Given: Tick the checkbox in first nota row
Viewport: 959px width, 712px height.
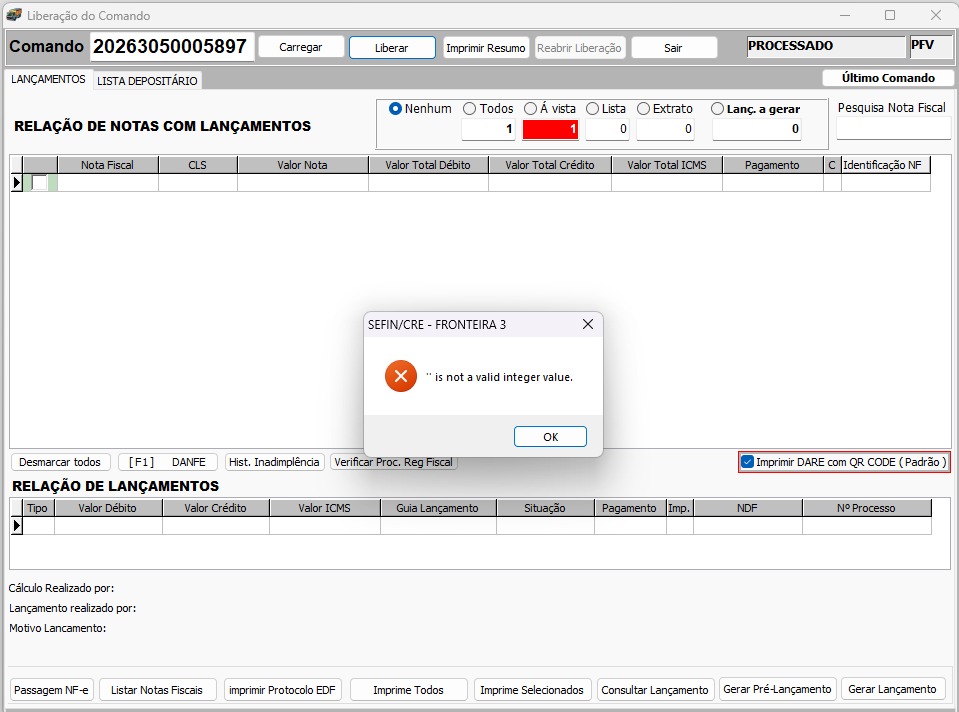Looking at the screenshot, I should 39,183.
